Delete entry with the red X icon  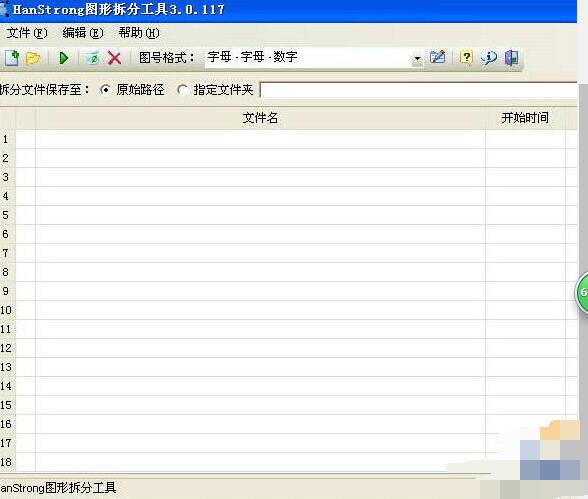[114, 58]
